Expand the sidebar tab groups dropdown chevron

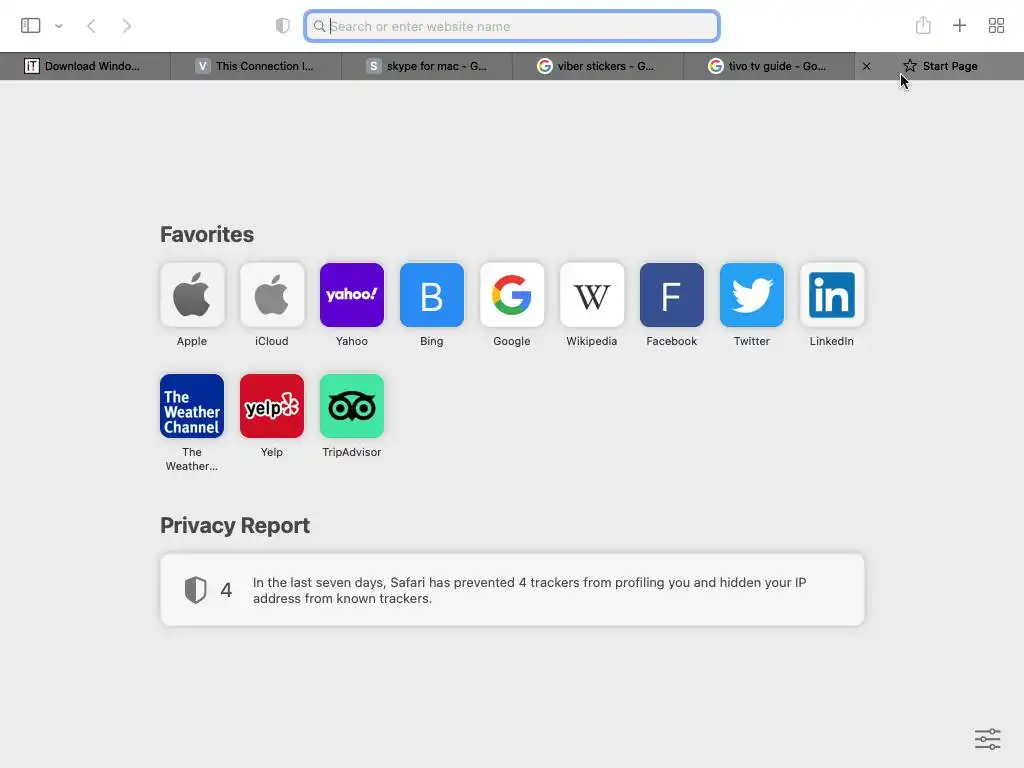[x=59, y=26]
